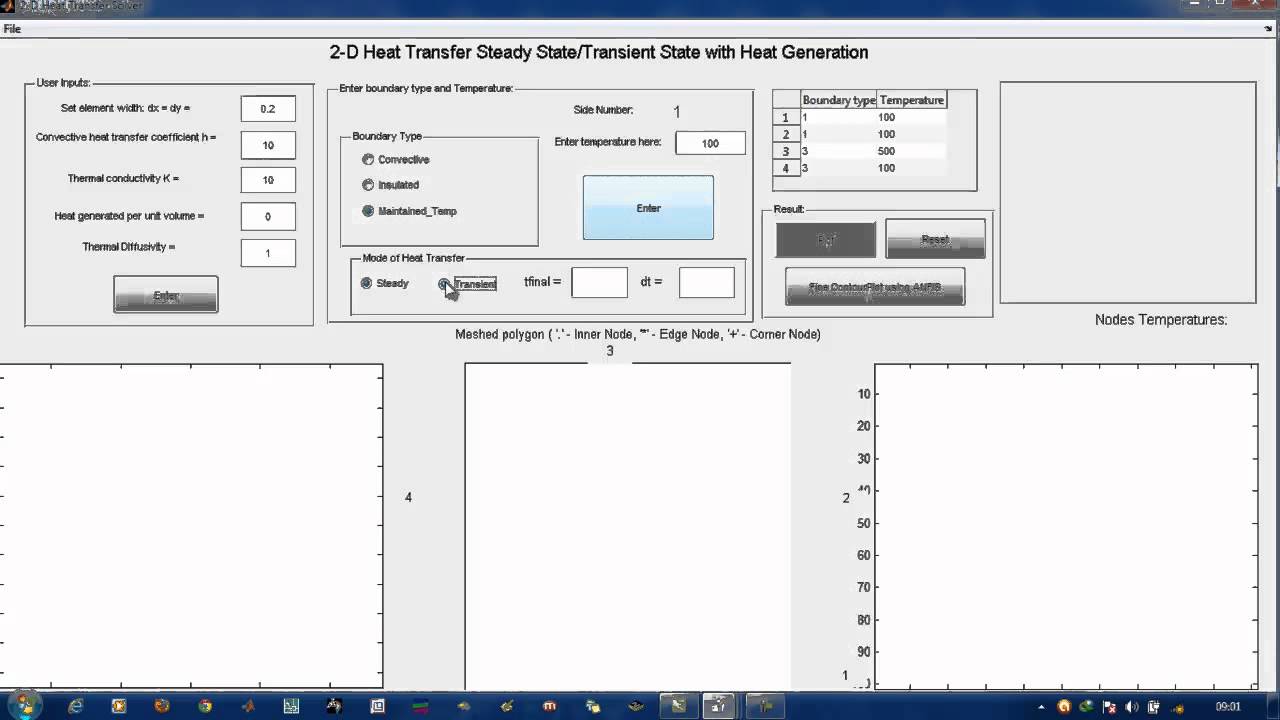
Task: Select row header 3 in boundary table
Action: click(786, 151)
